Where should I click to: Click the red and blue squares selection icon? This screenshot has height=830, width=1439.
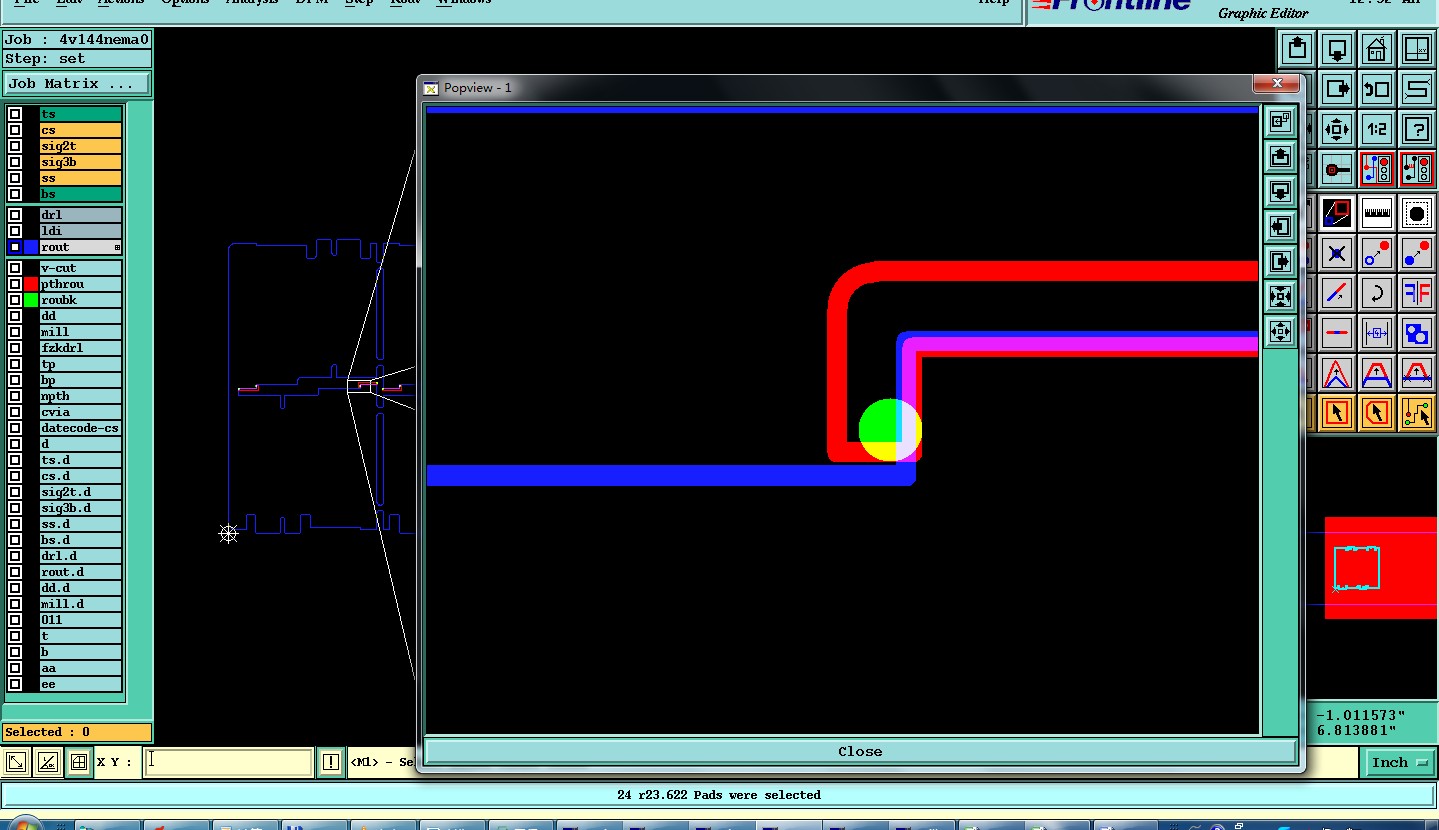(1337, 212)
